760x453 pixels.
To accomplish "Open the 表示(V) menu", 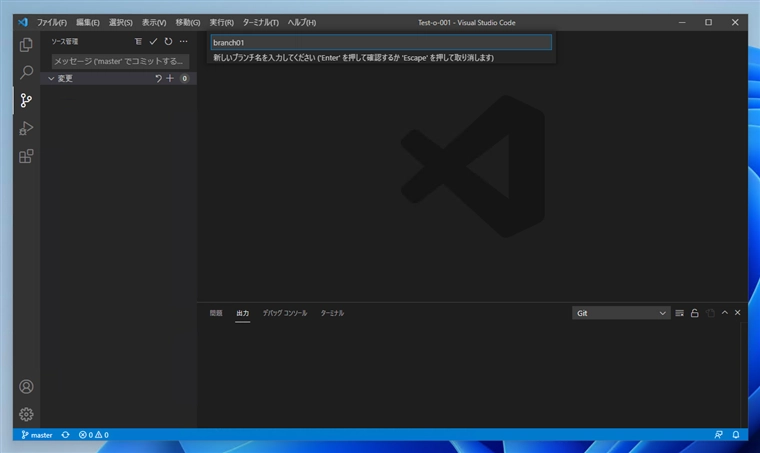I will click(x=154, y=23).
